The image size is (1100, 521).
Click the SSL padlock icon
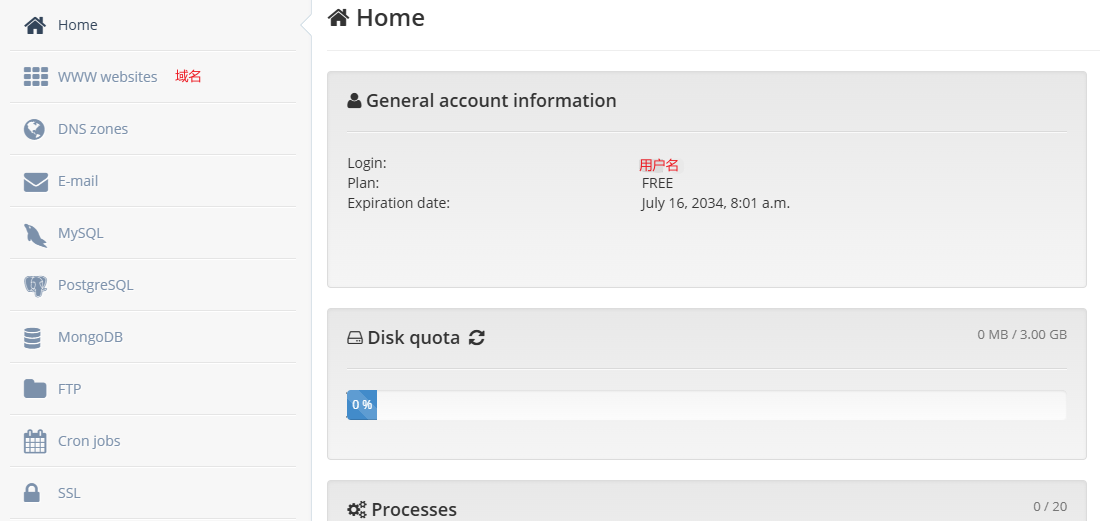pos(33,493)
